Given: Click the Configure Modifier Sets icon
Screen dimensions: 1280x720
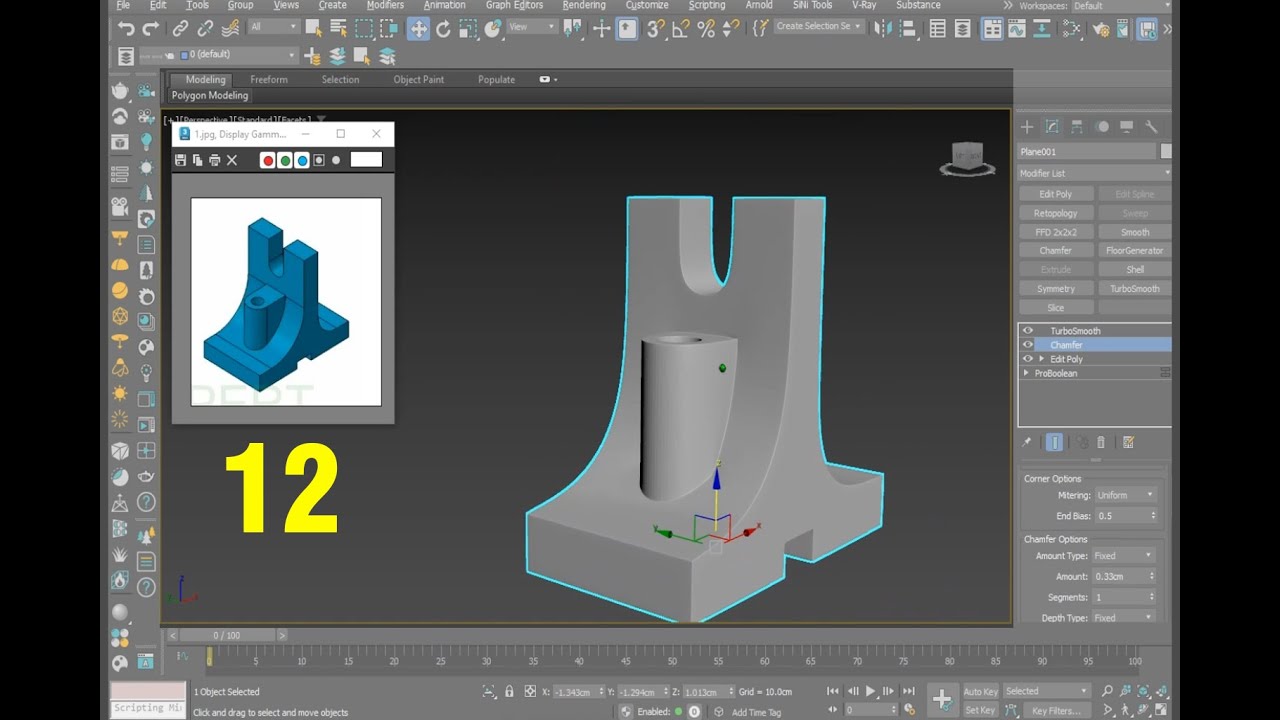Looking at the screenshot, I should [1128, 442].
